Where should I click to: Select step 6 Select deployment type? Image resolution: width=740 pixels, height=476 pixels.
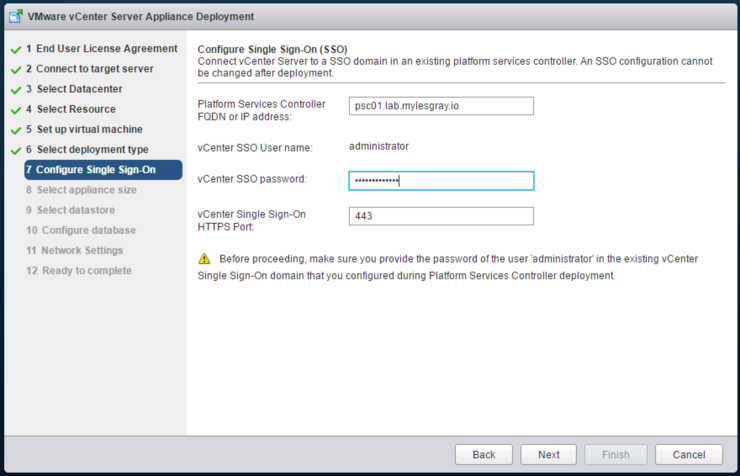[87, 150]
